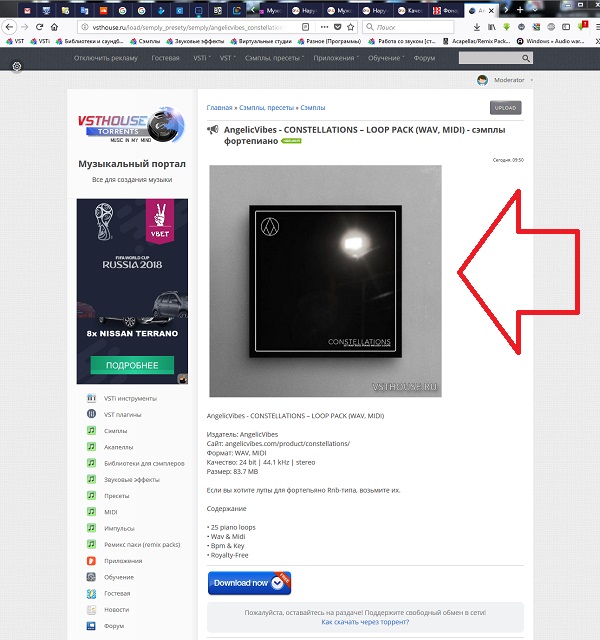600x640 pixels.
Task: Open the library icon in browser toolbar
Action: tap(492, 27)
